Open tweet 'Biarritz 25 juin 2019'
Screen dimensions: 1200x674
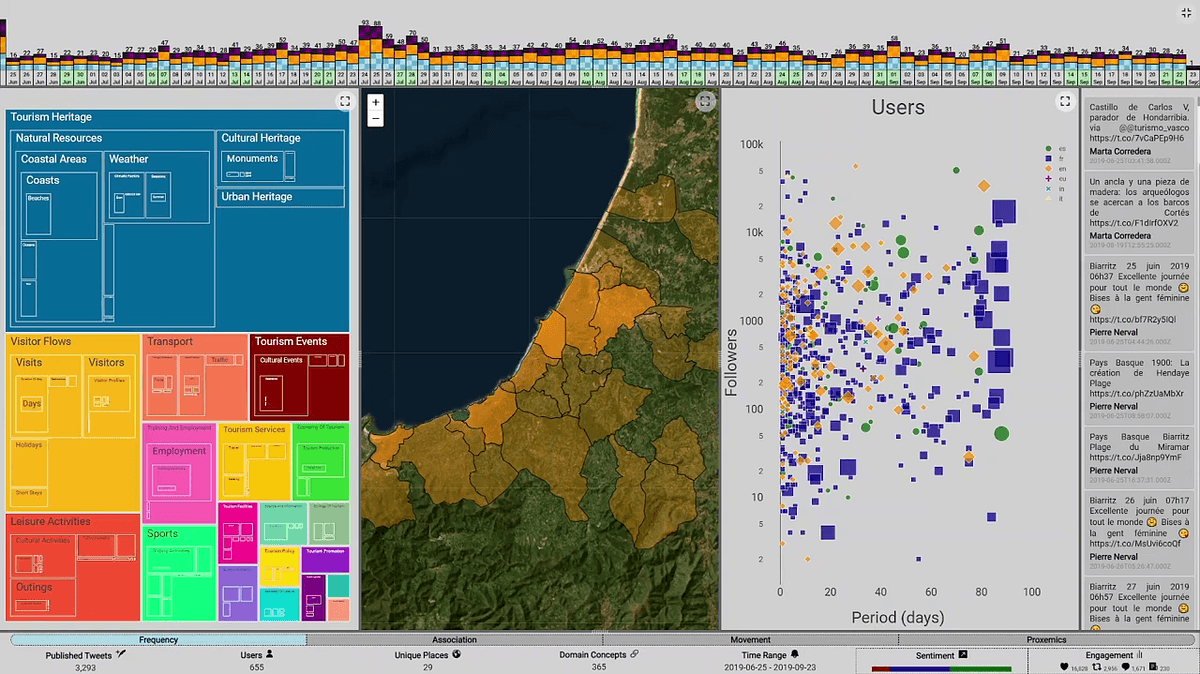point(1140,302)
